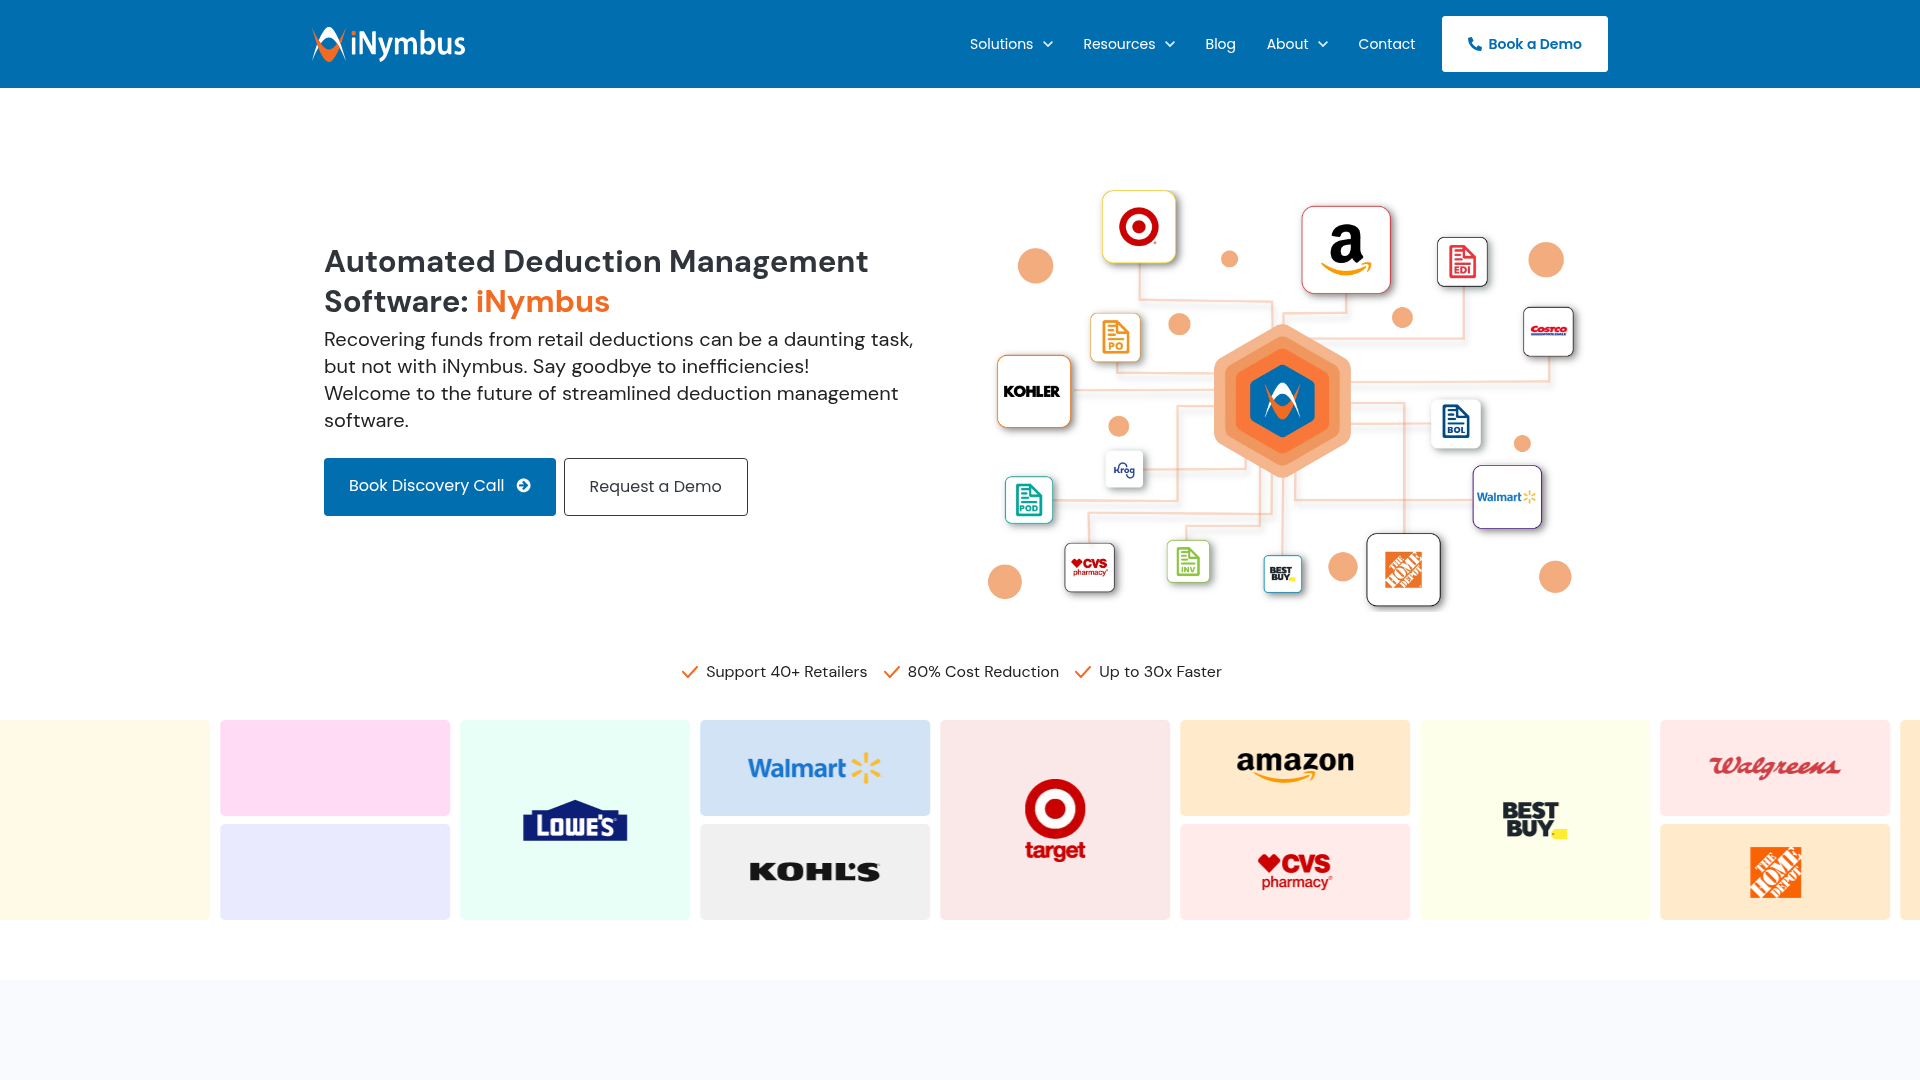Image resolution: width=1920 pixels, height=1080 pixels.
Task: Click the Home Depot icon in the diagram
Action: [1403, 570]
